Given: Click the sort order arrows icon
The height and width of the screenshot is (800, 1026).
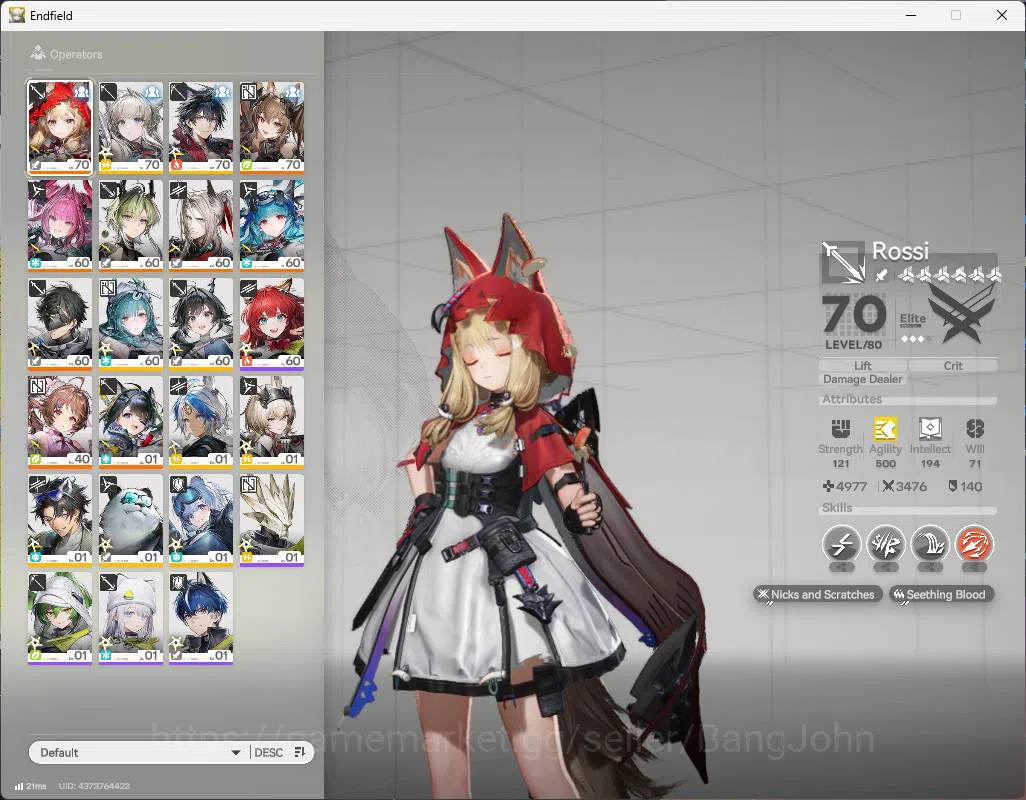Looking at the screenshot, I should [x=300, y=752].
